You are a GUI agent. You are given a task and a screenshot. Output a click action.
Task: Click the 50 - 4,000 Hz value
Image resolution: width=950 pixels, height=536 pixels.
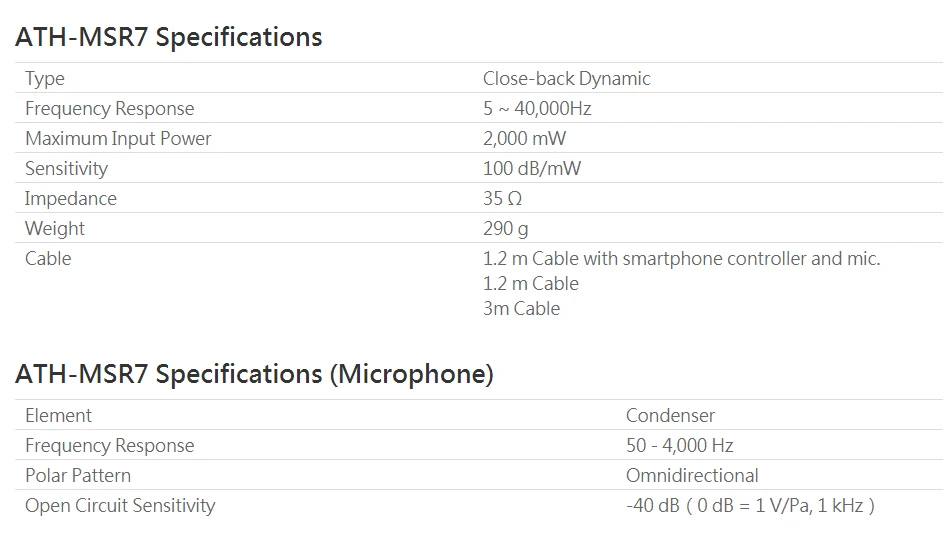coord(680,446)
